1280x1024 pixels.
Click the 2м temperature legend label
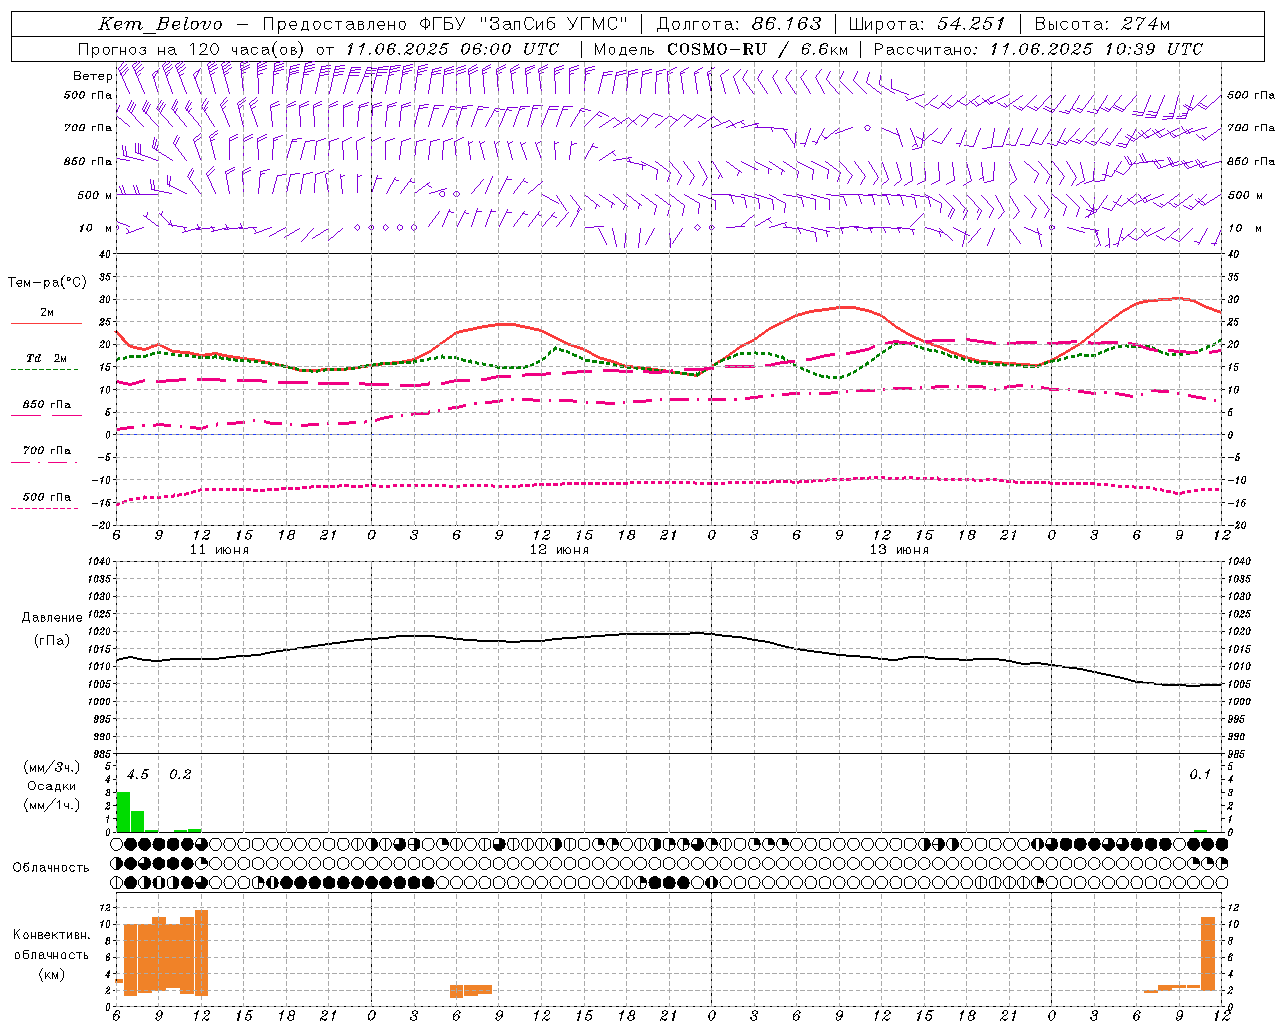pyautogui.click(x=47, y=312)
